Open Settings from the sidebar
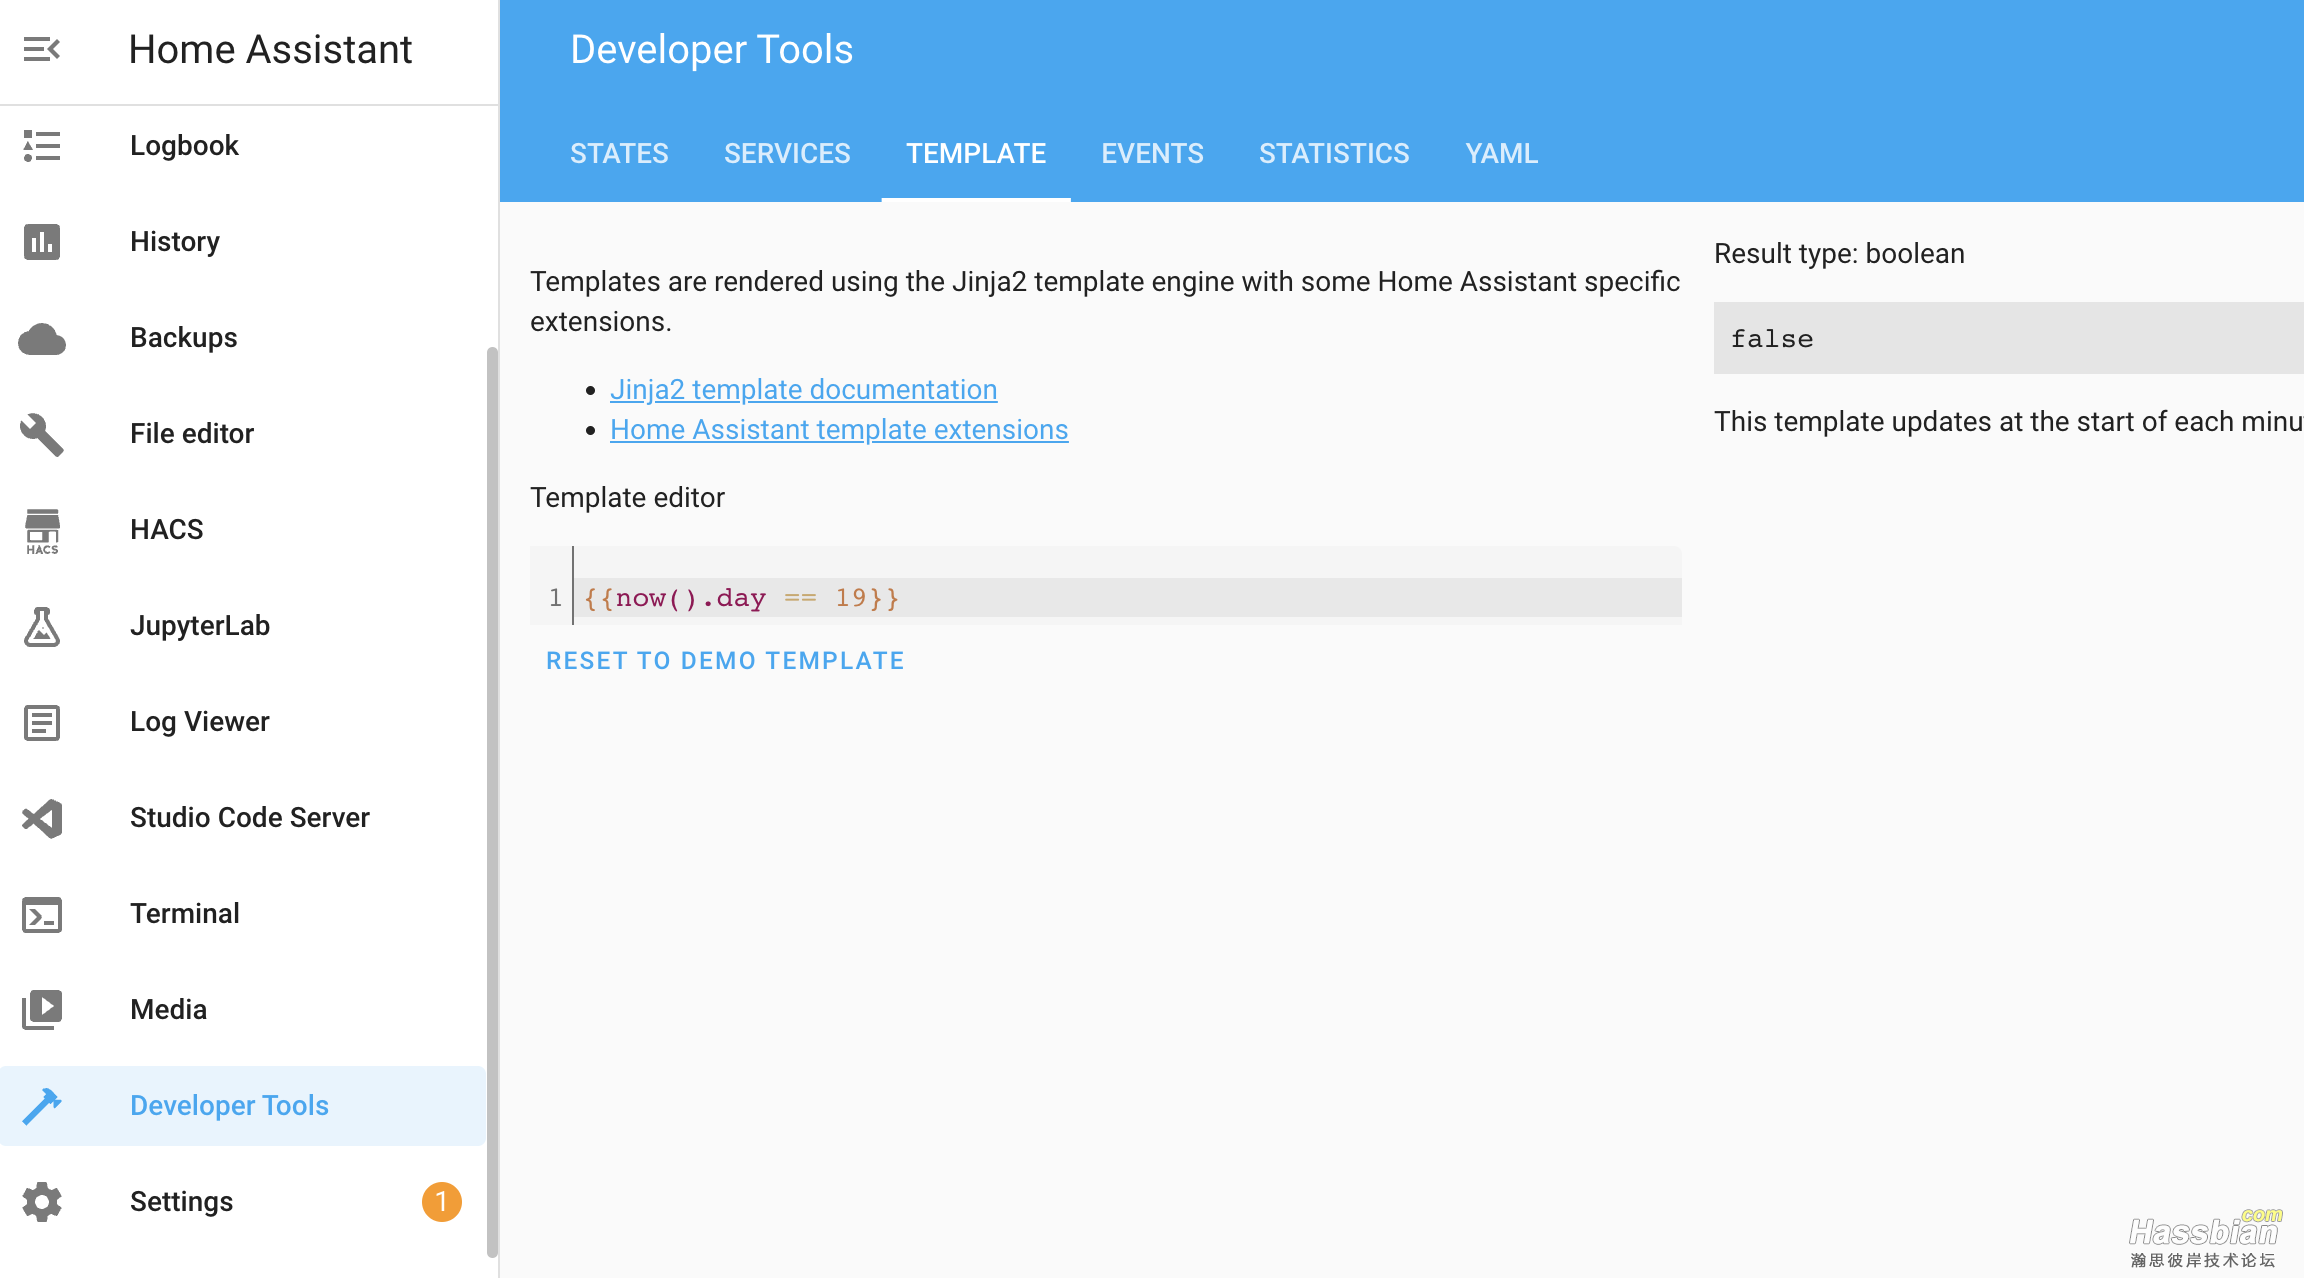This screenshot has height=1278, width=2304. [x=242, y=1202]
